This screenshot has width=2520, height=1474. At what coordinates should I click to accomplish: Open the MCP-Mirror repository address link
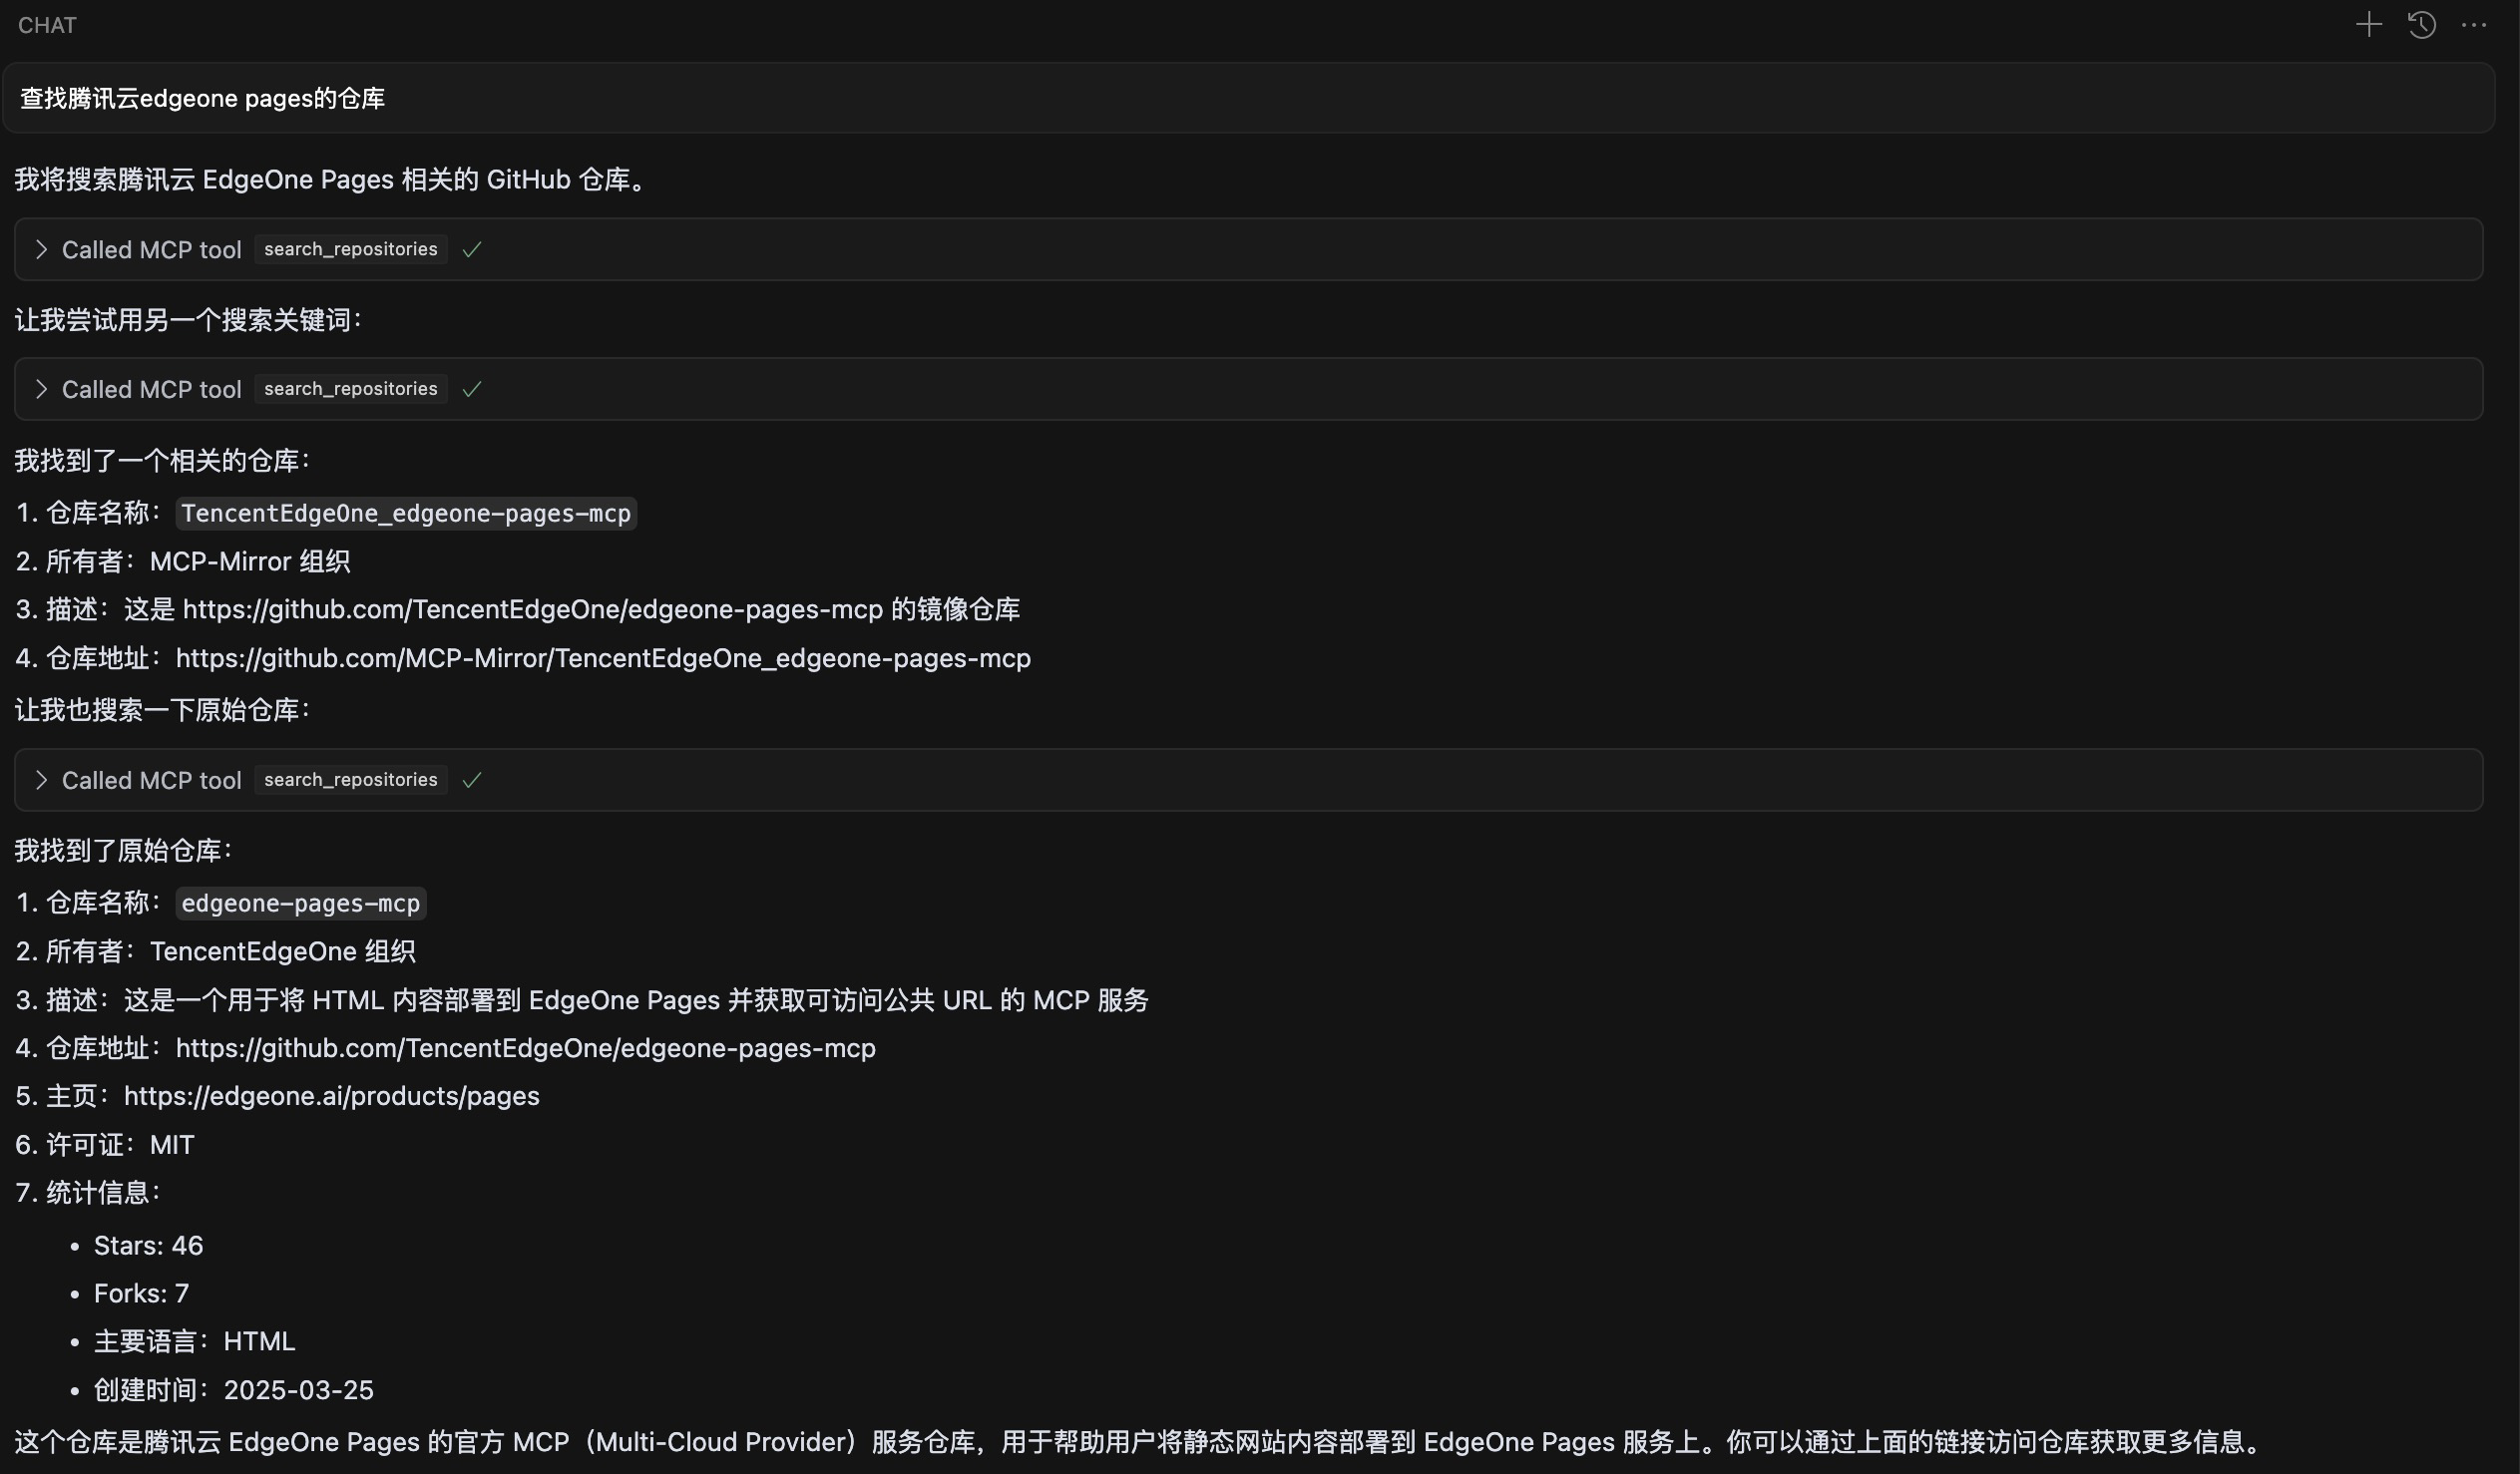[603, 658]
